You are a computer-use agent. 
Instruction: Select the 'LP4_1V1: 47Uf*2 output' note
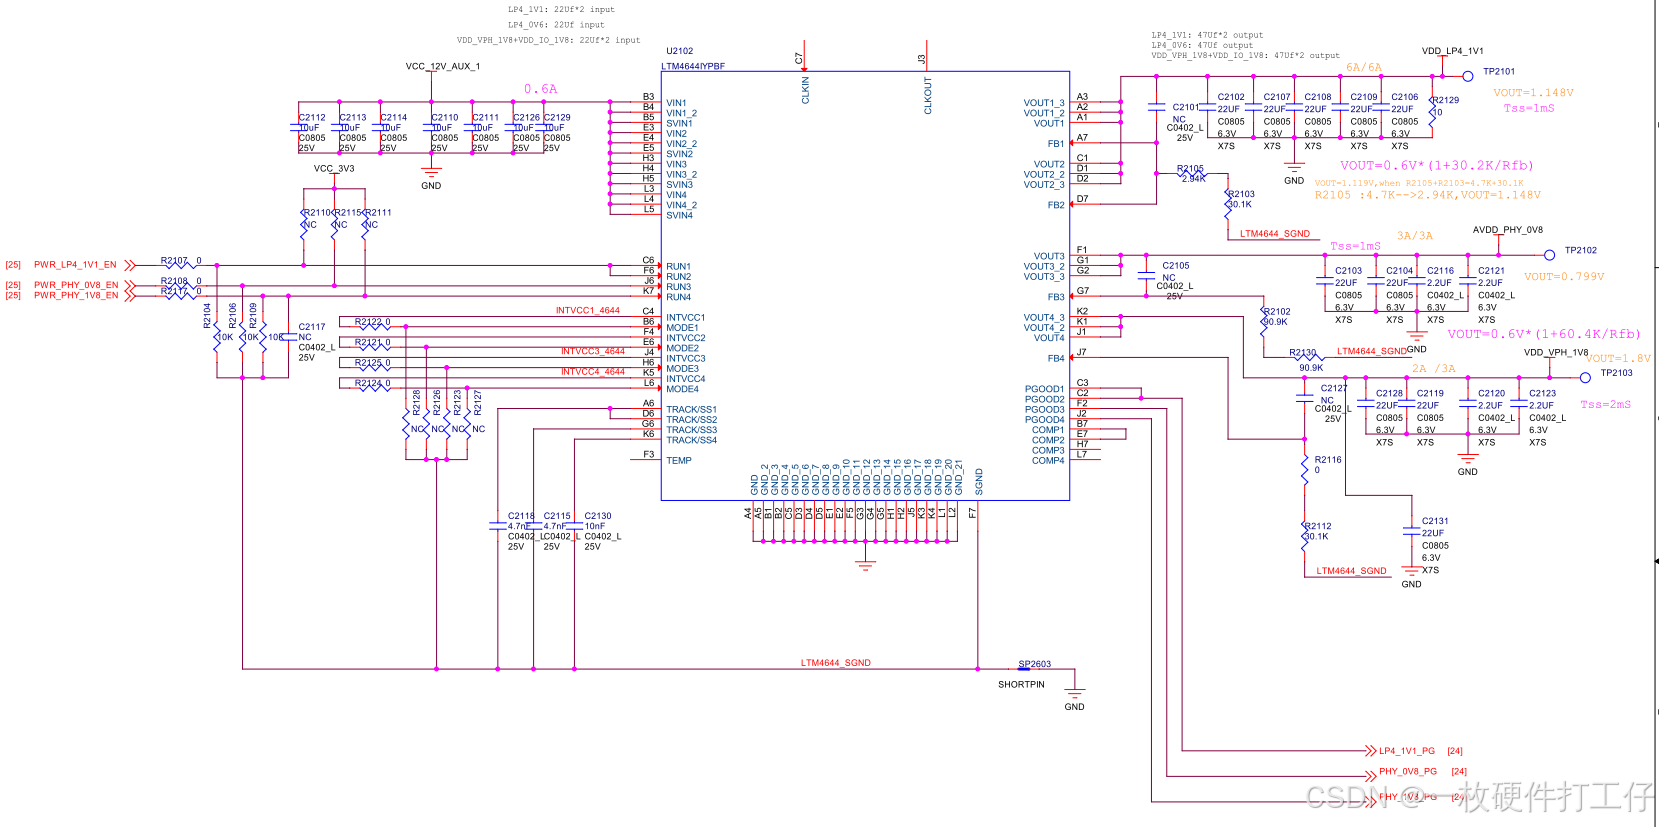coord(1207,35)
